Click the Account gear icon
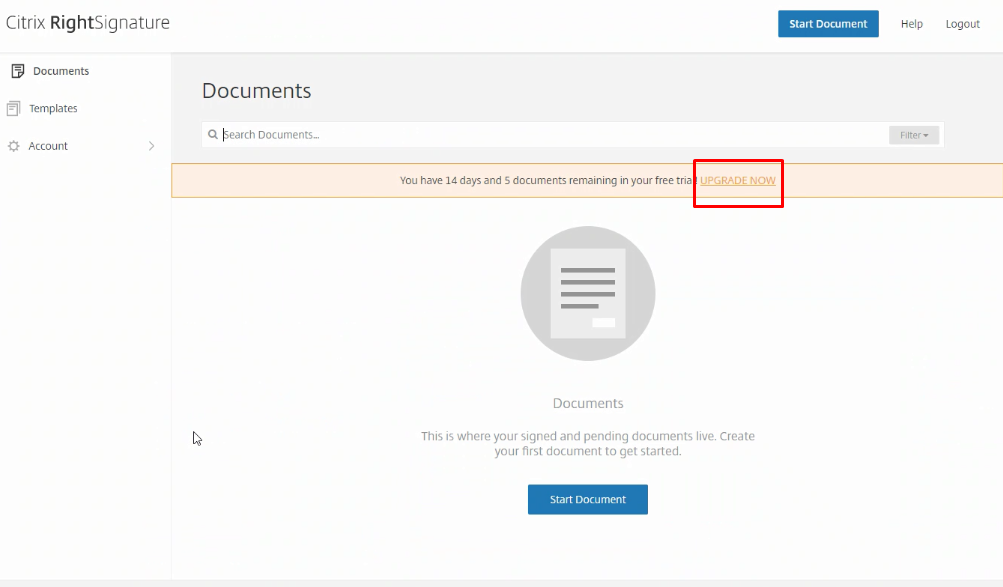This screenshot has width=1003, height=587. (13, 146)
